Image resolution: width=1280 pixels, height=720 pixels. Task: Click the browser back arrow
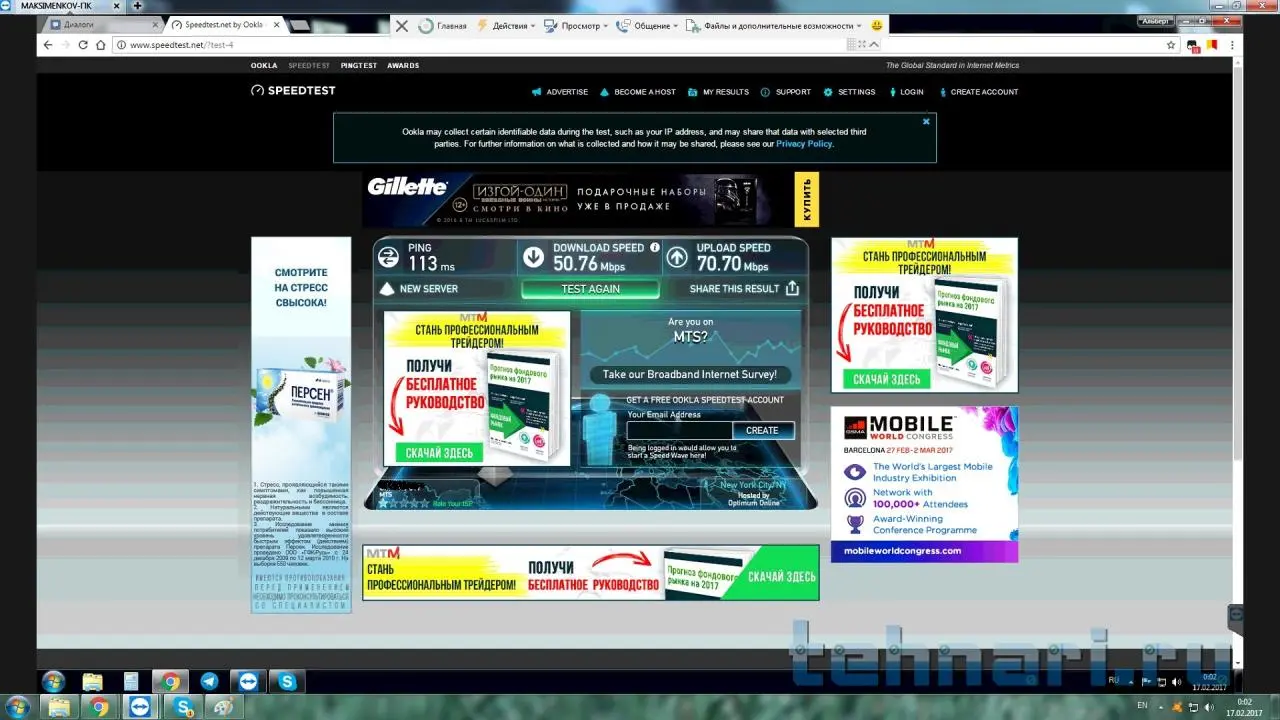pos(47,45)
